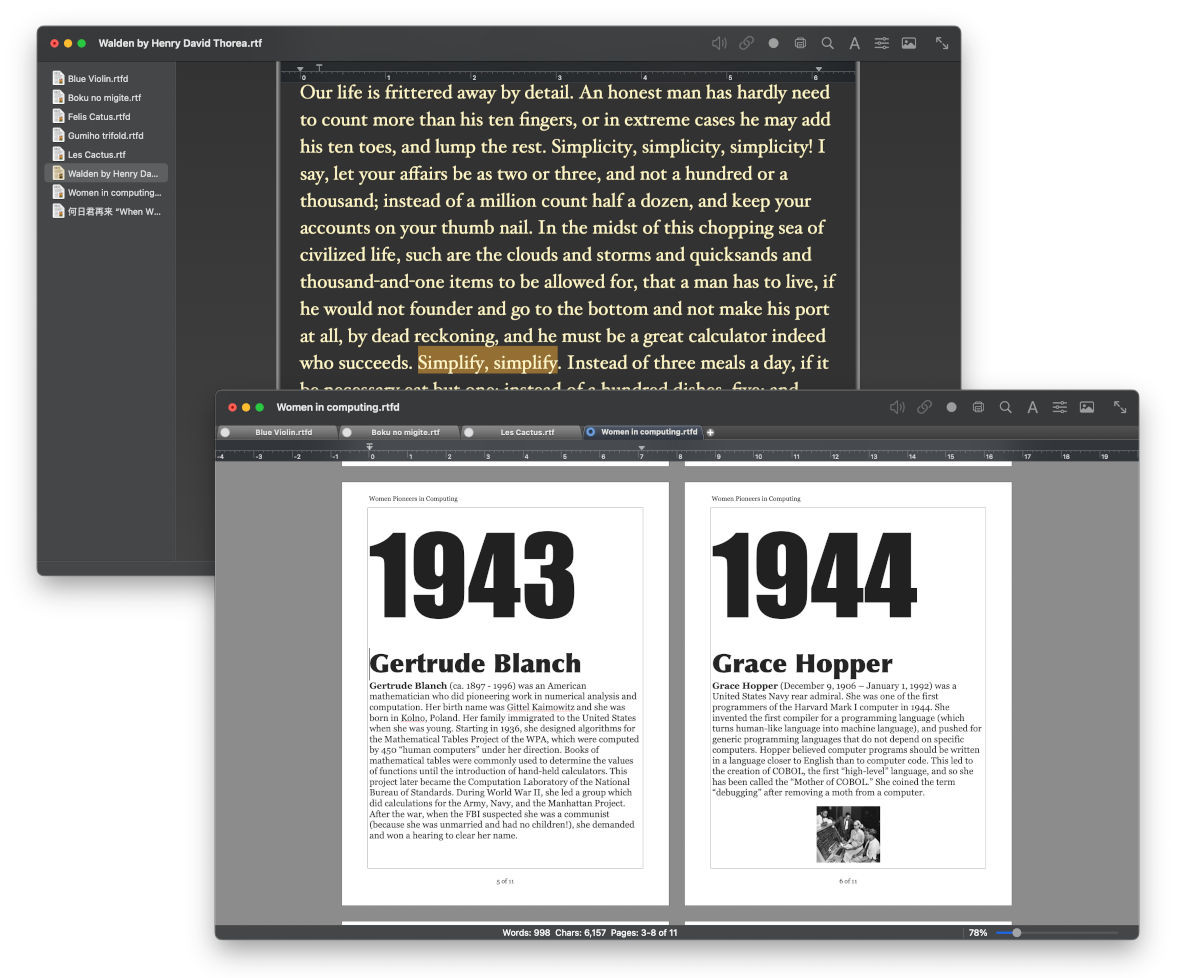1180x978 pixels.
Task: Click the sliders settings icon in Women in computing window
Action: [1059, 407]
